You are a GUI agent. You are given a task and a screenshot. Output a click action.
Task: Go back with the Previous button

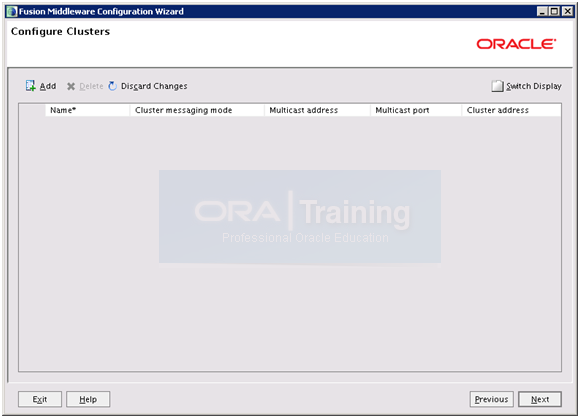(492, 399)
